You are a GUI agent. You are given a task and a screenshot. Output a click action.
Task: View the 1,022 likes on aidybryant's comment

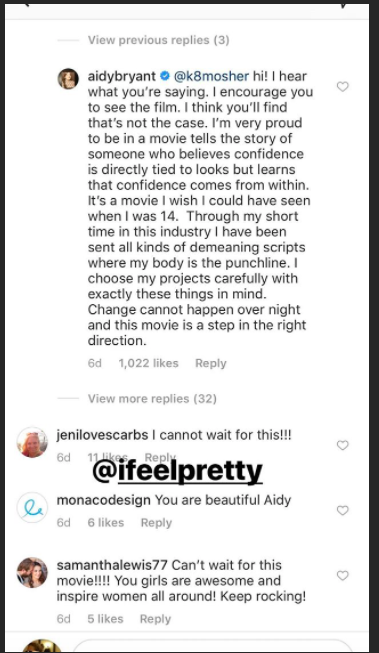(148, 363)
